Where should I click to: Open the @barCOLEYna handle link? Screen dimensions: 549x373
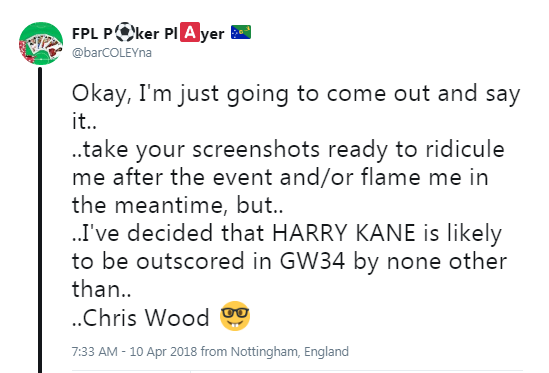point(112,53)
